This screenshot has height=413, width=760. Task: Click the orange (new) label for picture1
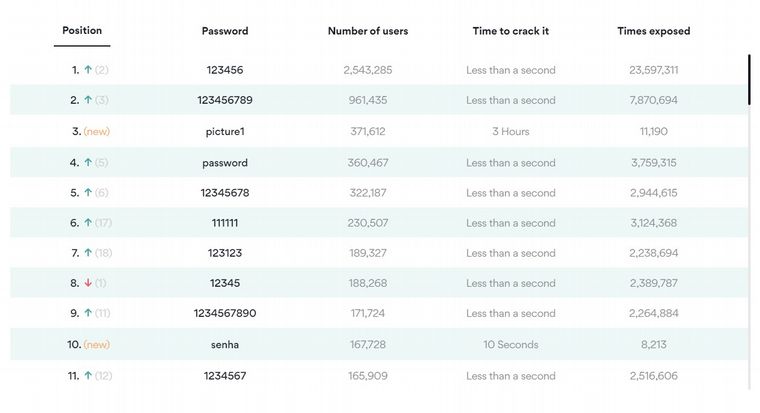click(x=97, y=132)
